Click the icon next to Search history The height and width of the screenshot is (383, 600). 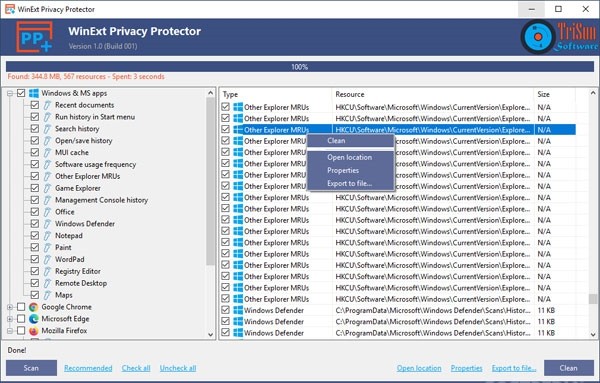pyautogui.click(x=47, y=129)
